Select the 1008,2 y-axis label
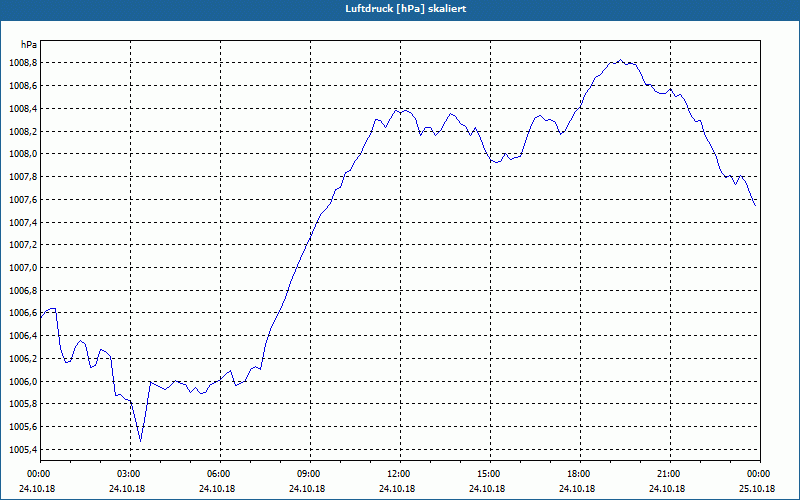 click(x=22, y=132)
